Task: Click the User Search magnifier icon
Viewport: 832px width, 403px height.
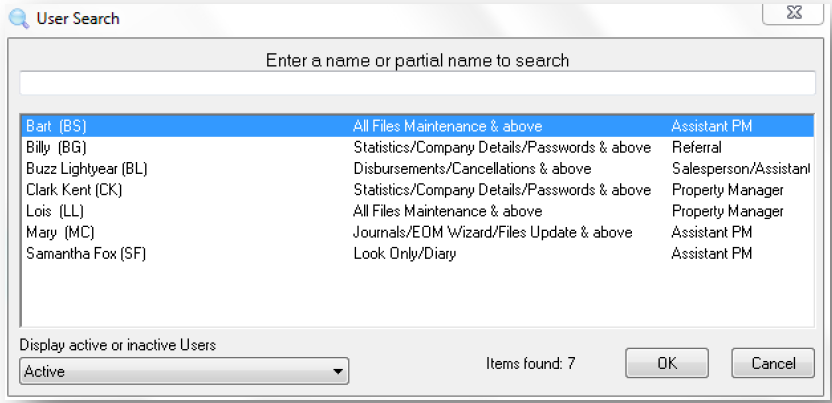Action: coord(19,19)
